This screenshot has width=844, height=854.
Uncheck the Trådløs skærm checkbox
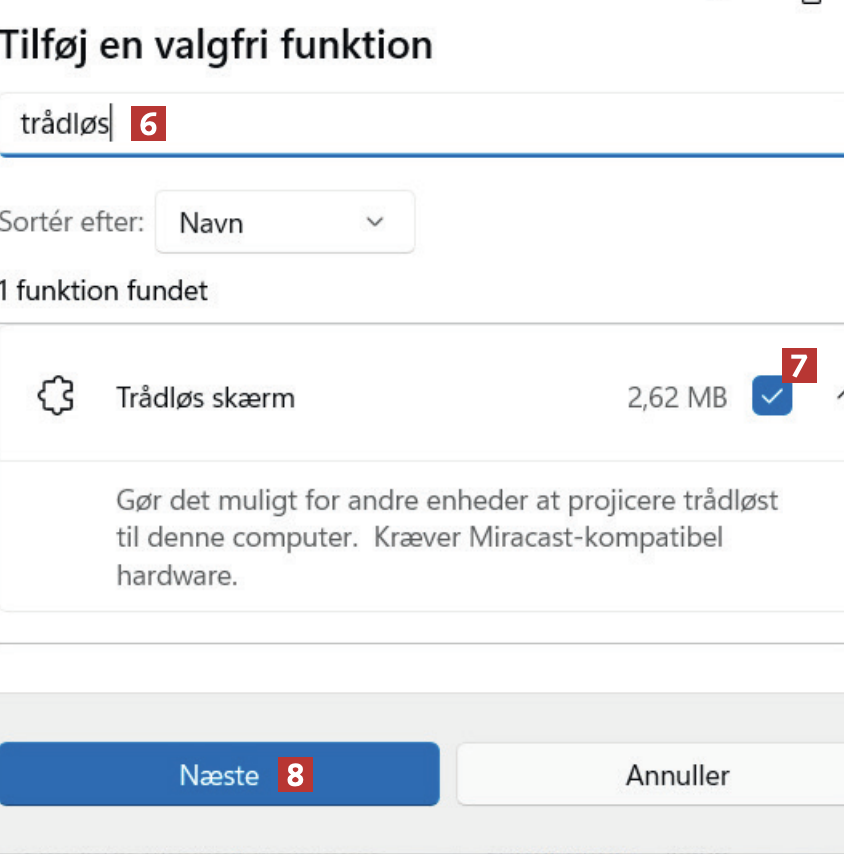click(x=771, y=398)
